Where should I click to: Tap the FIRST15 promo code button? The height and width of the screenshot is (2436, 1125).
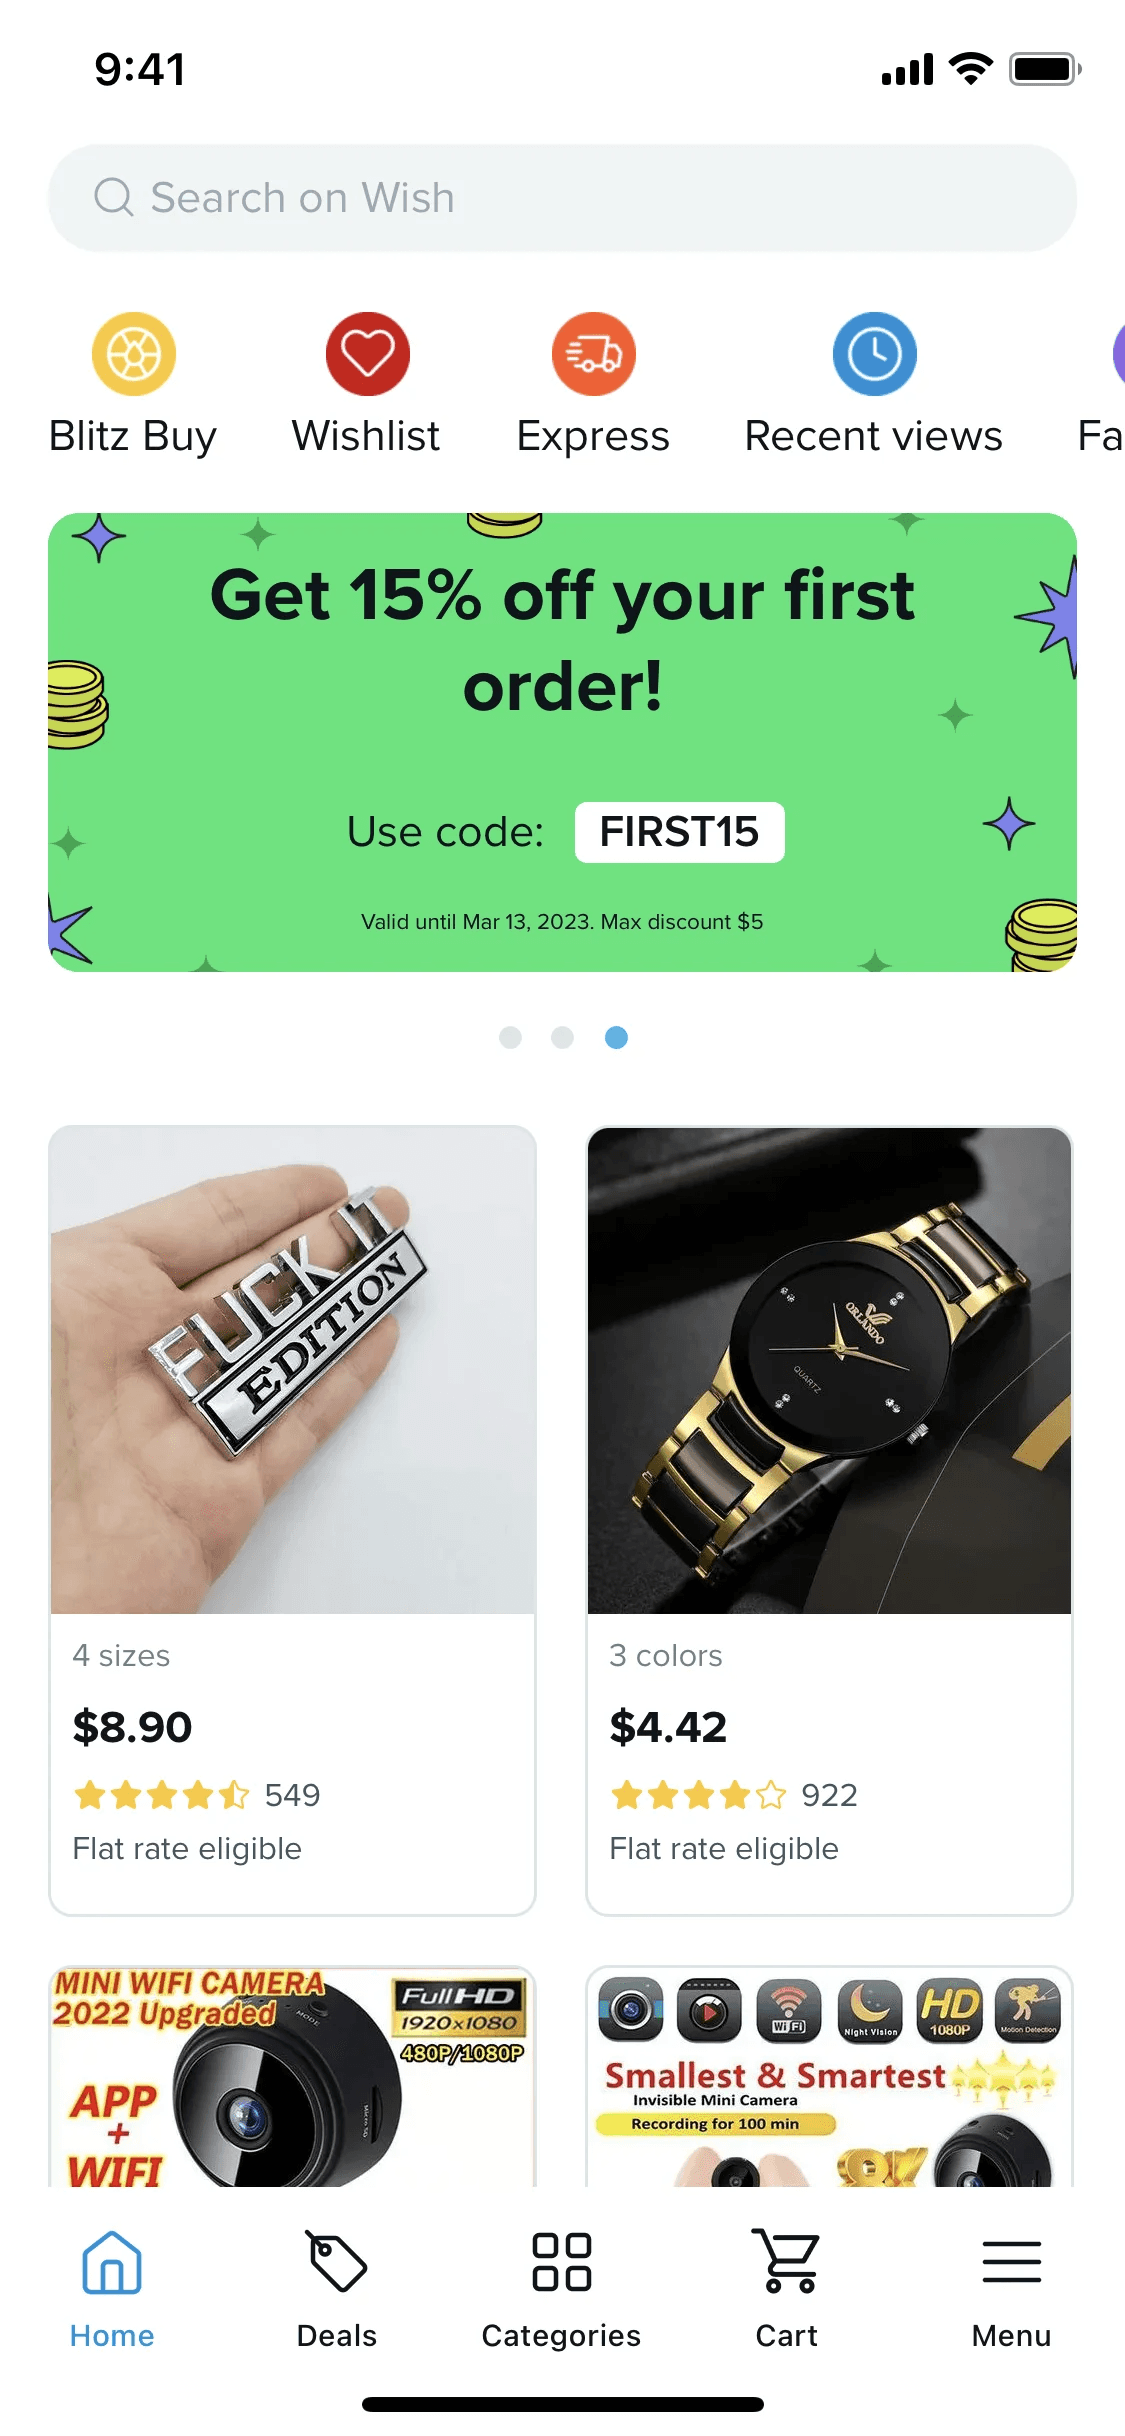680,832
